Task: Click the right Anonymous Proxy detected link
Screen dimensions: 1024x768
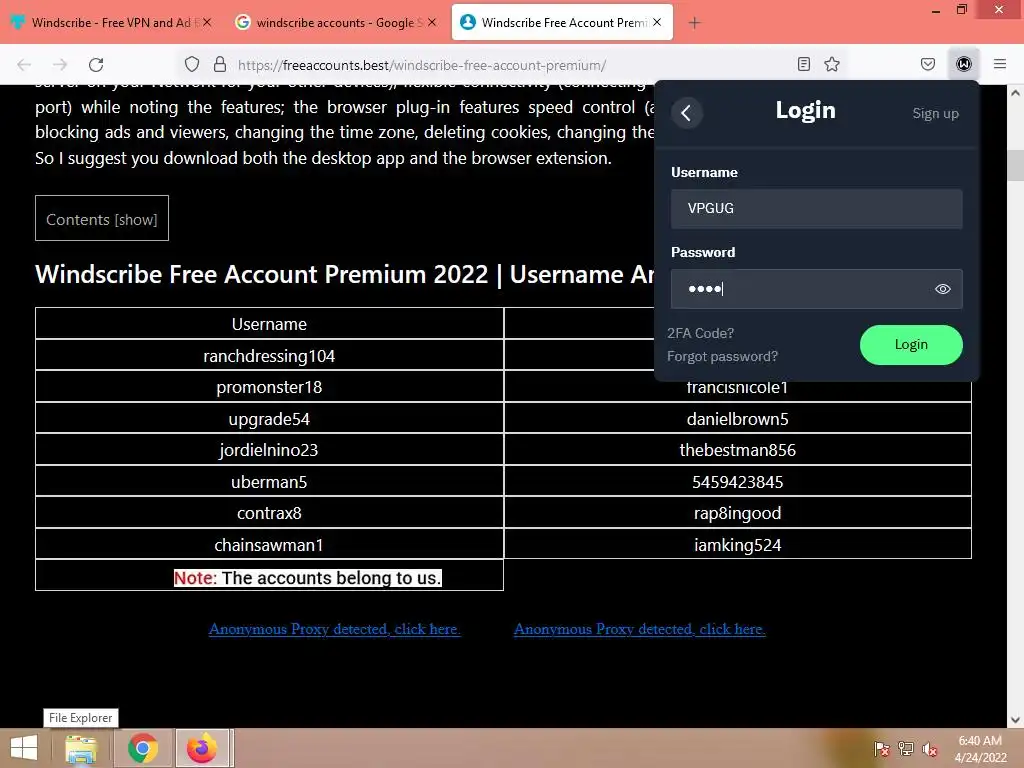Action: 639,629
